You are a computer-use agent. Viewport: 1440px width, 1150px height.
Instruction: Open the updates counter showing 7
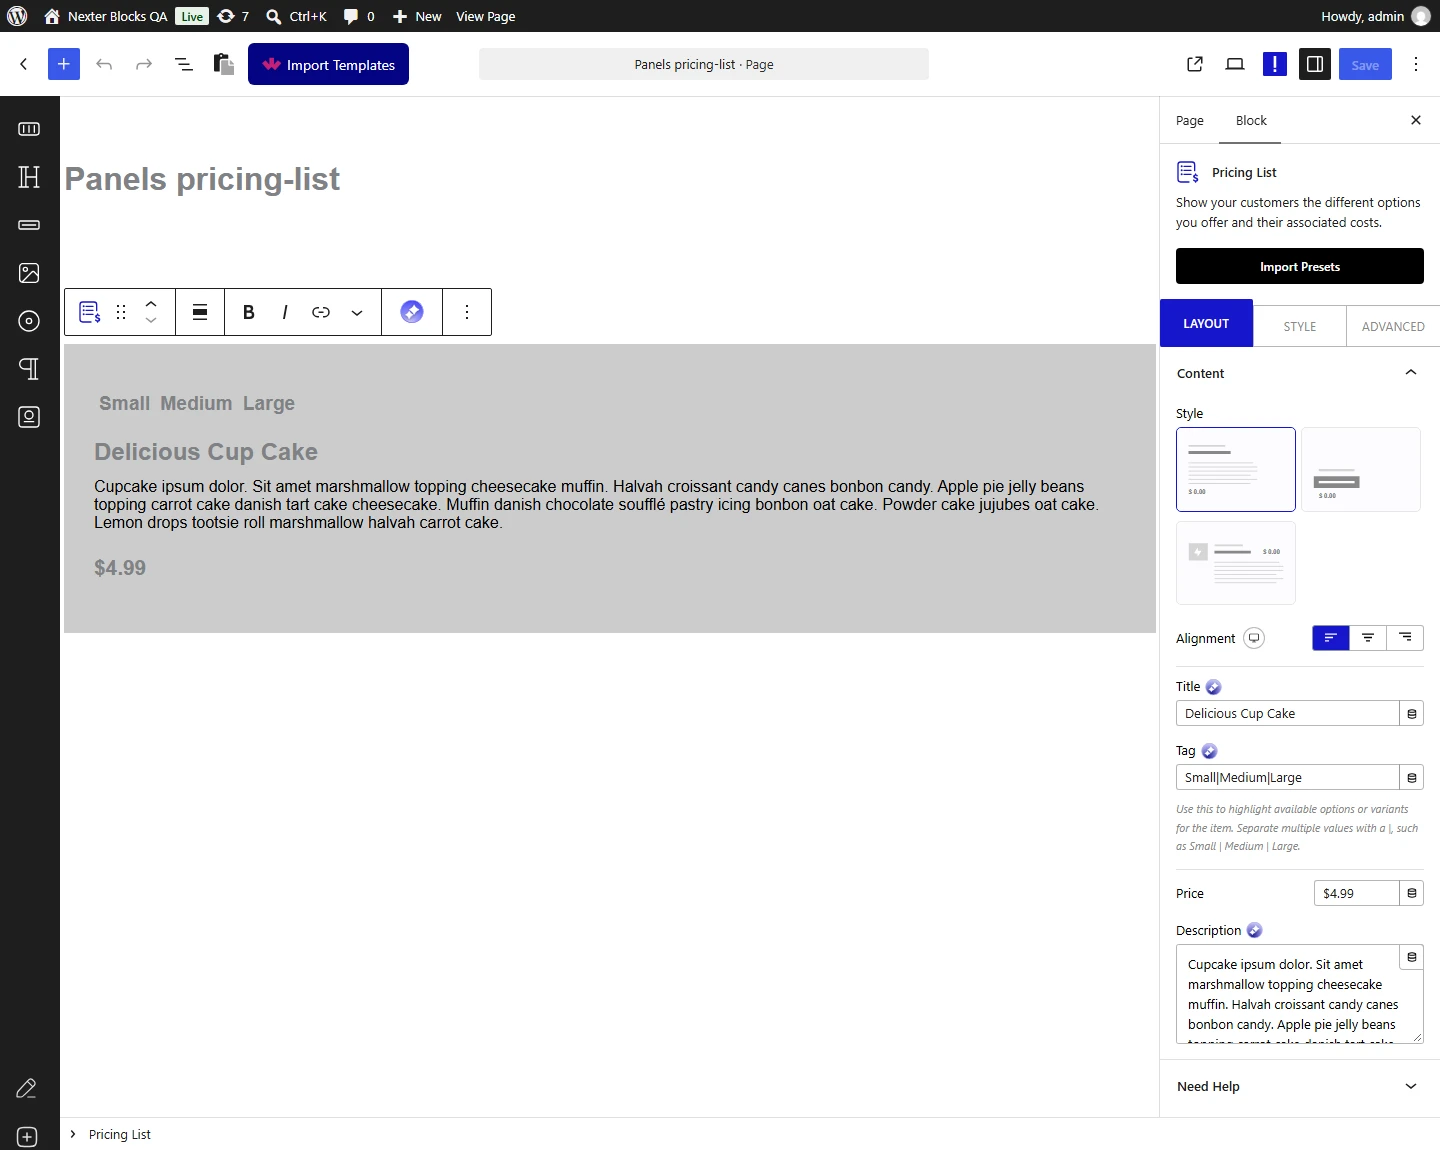233,16
